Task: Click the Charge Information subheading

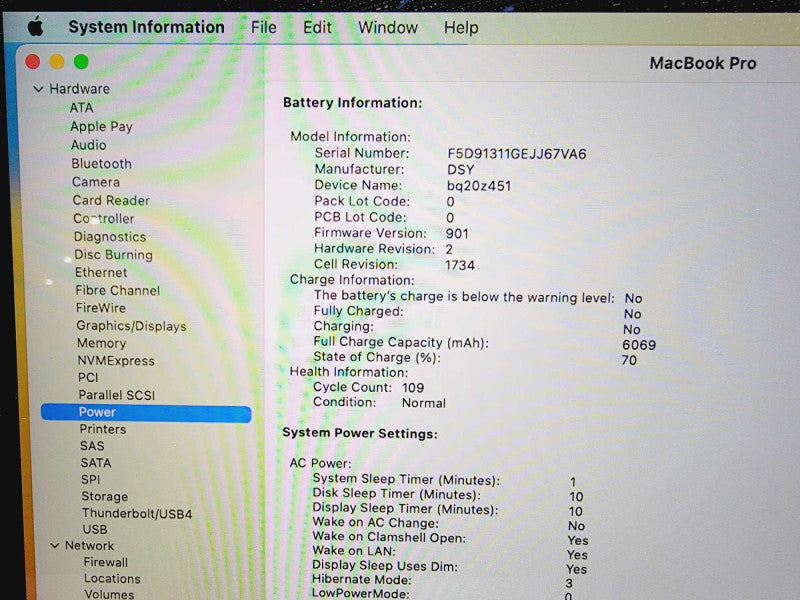Action: [x=352, y=280]
